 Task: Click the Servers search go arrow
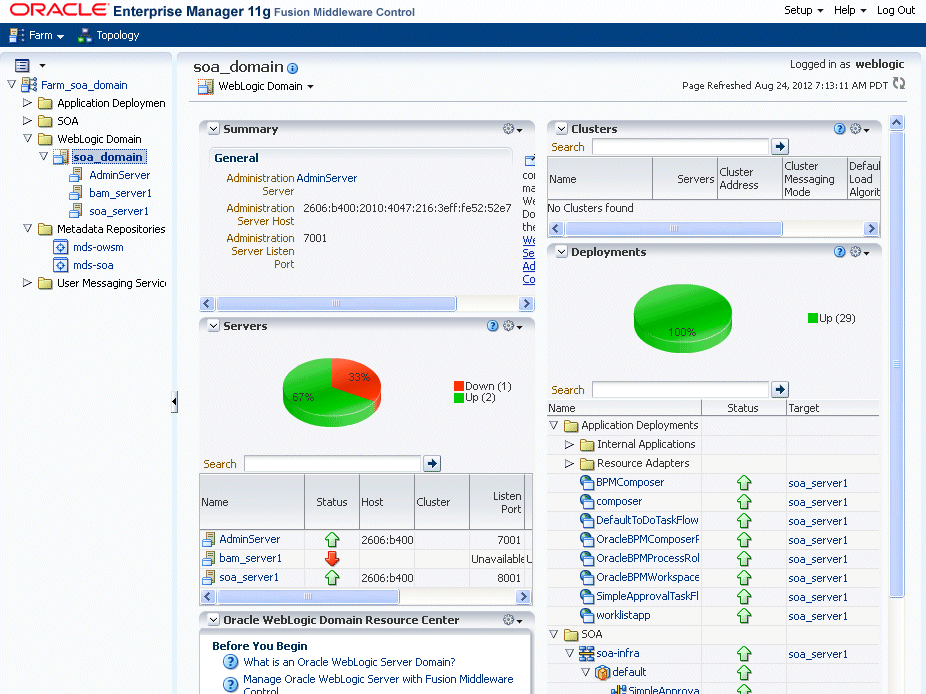coord(432,464)
